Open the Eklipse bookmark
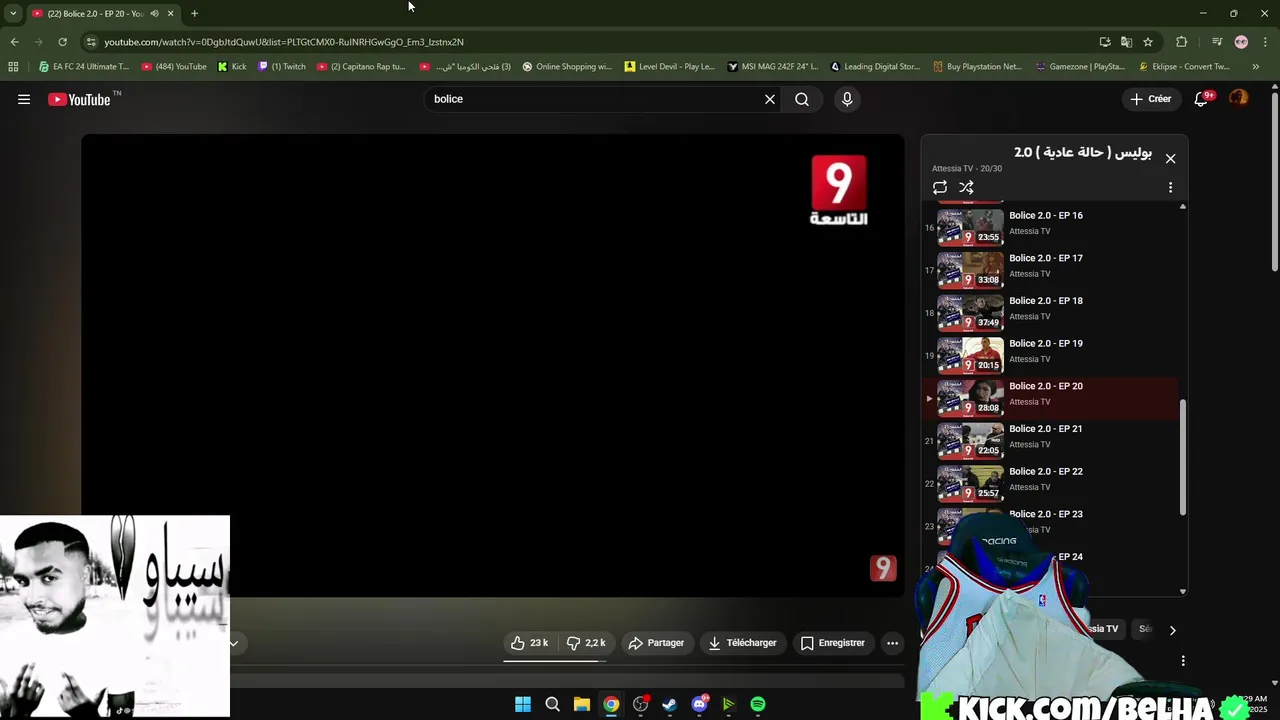This screenshot has width=1280, height=720. [1185, 67]
